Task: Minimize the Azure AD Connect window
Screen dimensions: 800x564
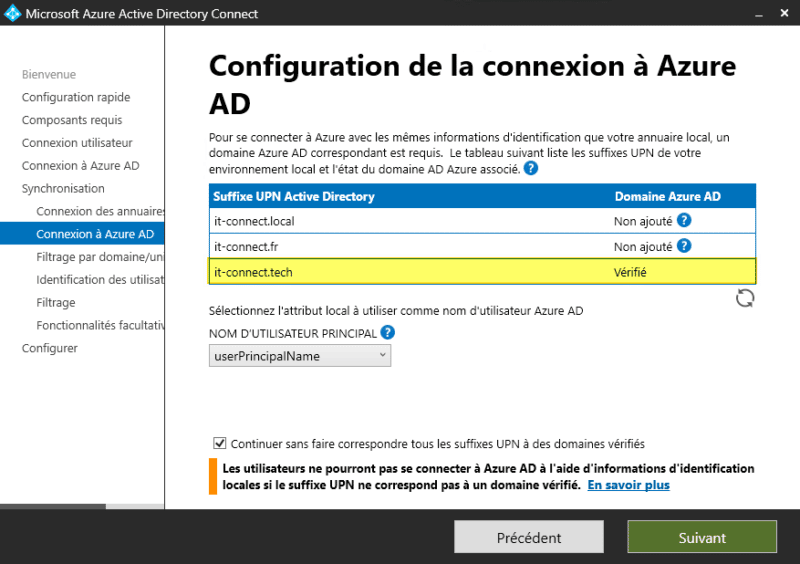Action: [x=759, y=14]
